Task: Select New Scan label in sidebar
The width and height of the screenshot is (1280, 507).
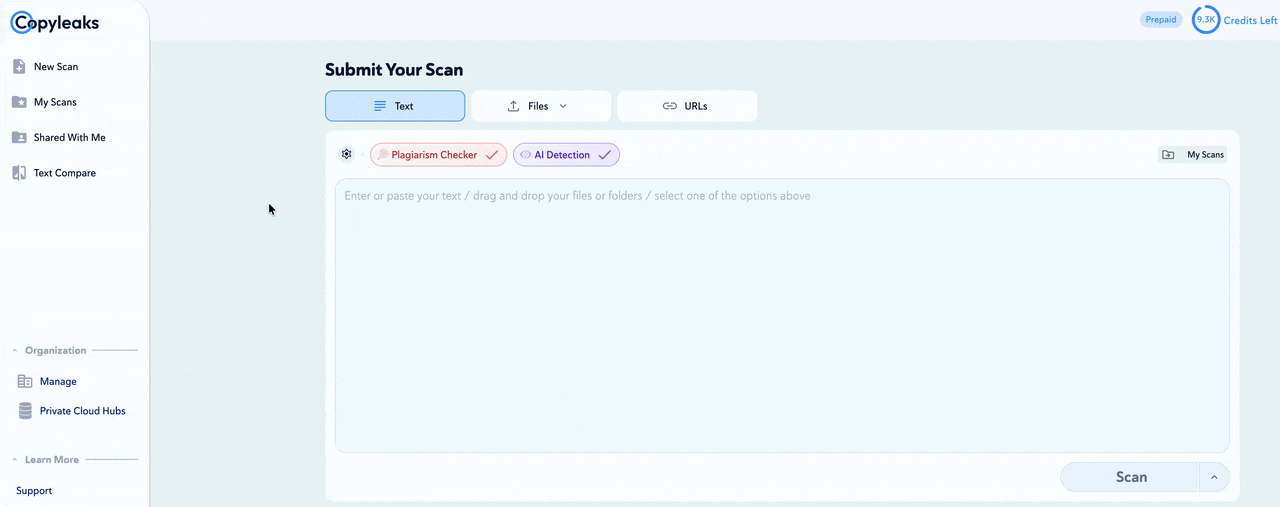Action: (x=56, y=67)
